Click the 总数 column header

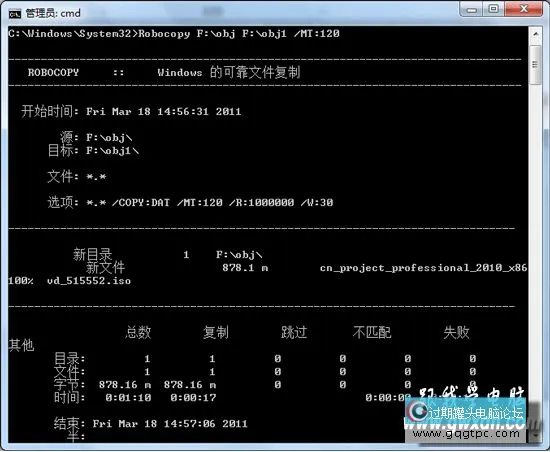click(138, 332)
